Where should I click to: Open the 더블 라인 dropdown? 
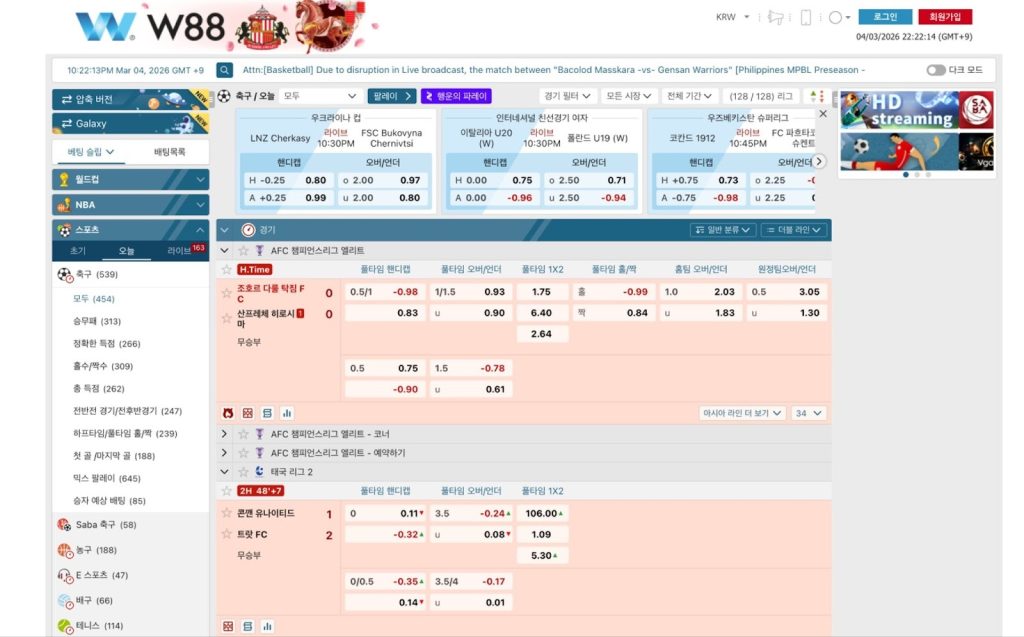pyautogui.click(x=793, y=230)
